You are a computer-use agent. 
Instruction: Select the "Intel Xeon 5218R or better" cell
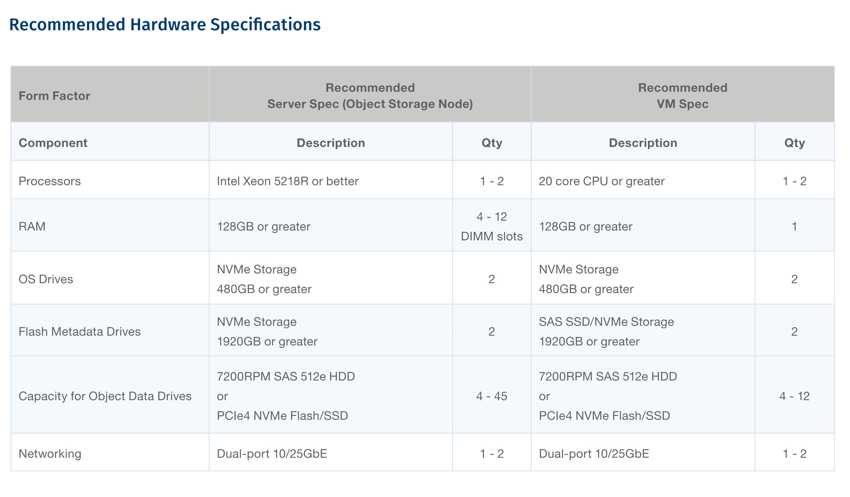(x=288, y=181)
